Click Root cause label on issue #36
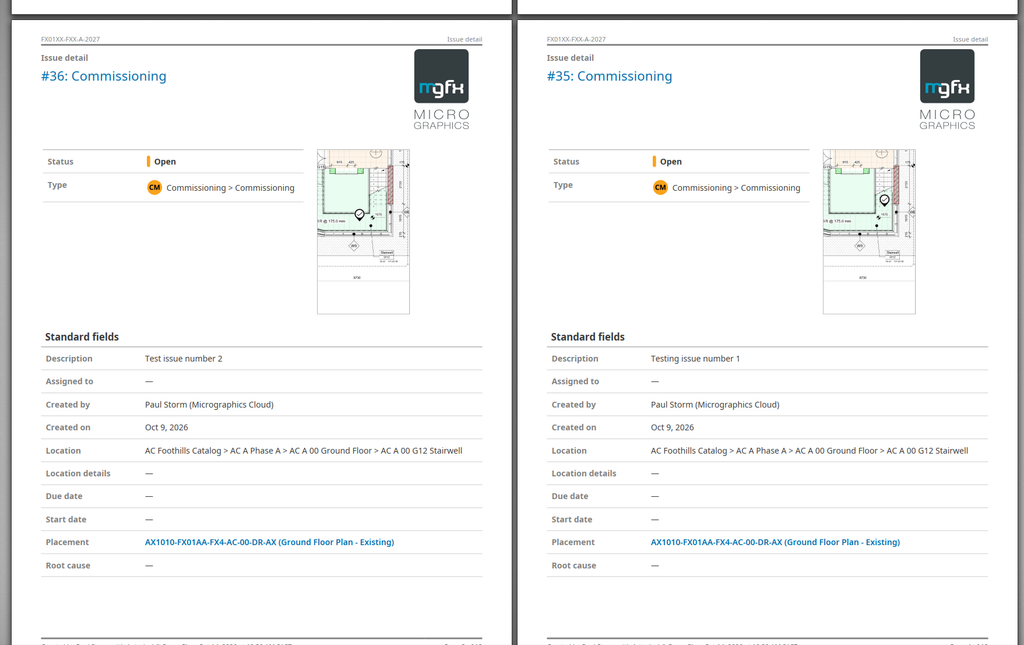The width and height of the screenshot is (1024, 645). [68, 565]
